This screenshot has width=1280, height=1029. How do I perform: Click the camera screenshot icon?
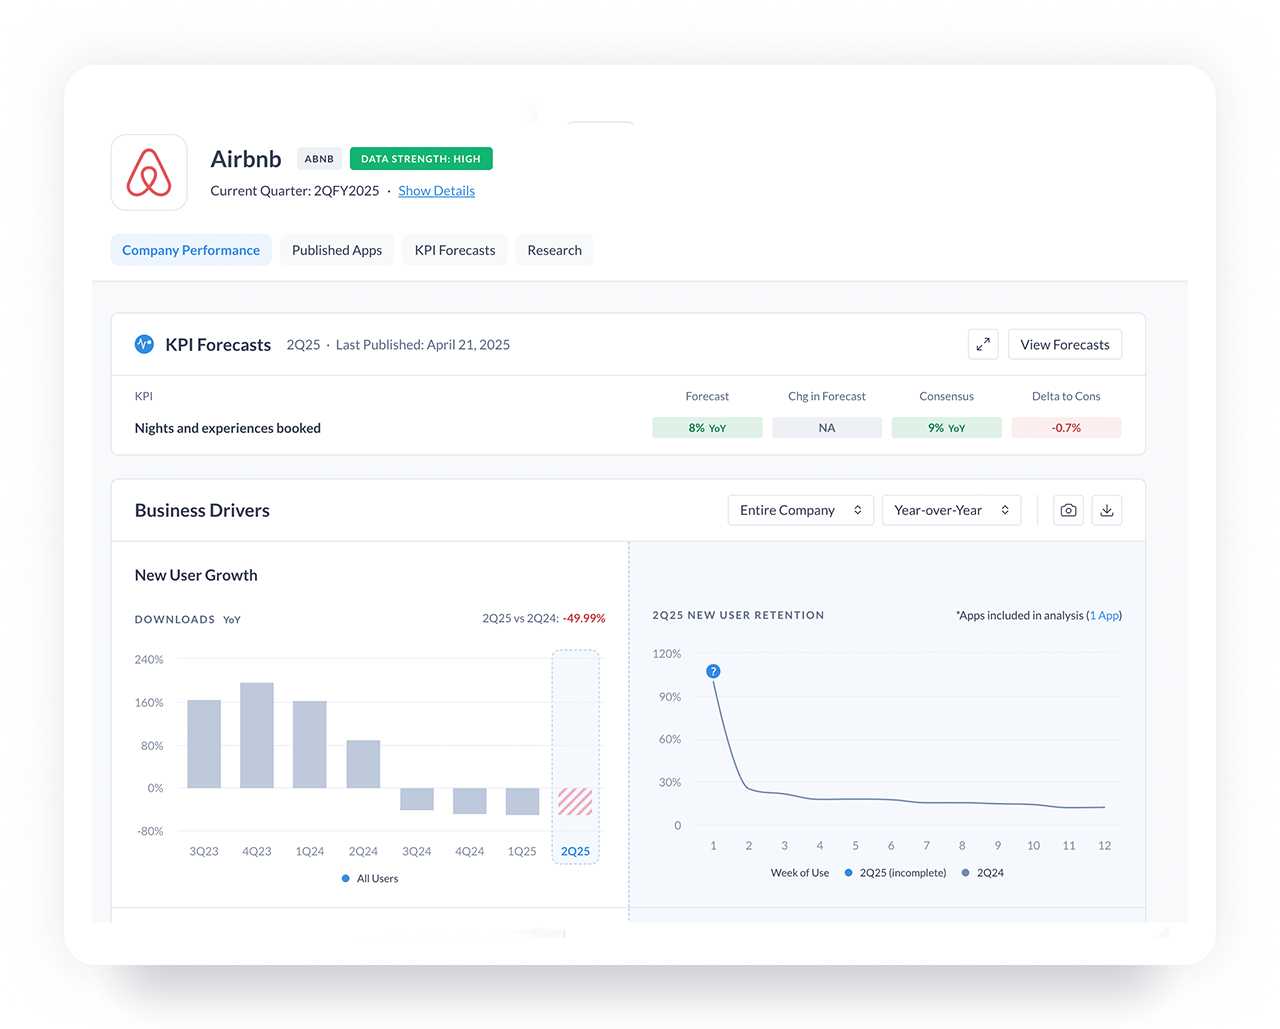point(1068,510)
